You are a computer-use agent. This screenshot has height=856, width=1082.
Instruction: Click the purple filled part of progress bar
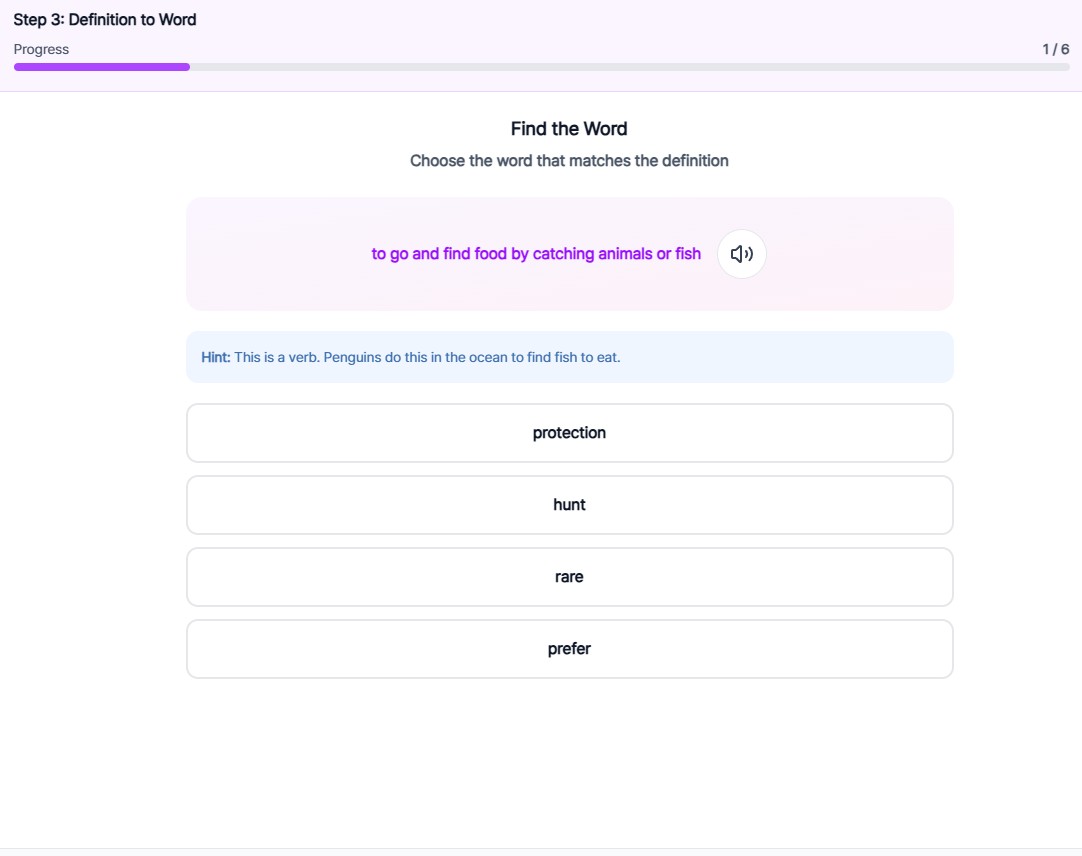coord(101,67)
